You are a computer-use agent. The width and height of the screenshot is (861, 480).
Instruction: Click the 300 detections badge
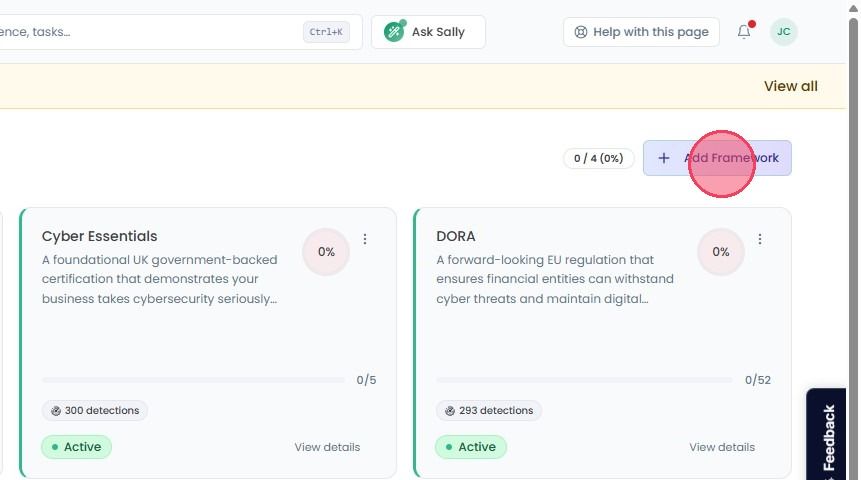[94, 410]
